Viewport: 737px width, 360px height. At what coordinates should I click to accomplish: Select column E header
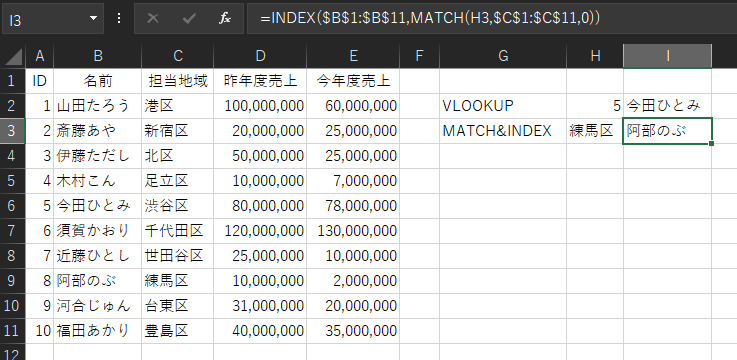click(353, 56)
